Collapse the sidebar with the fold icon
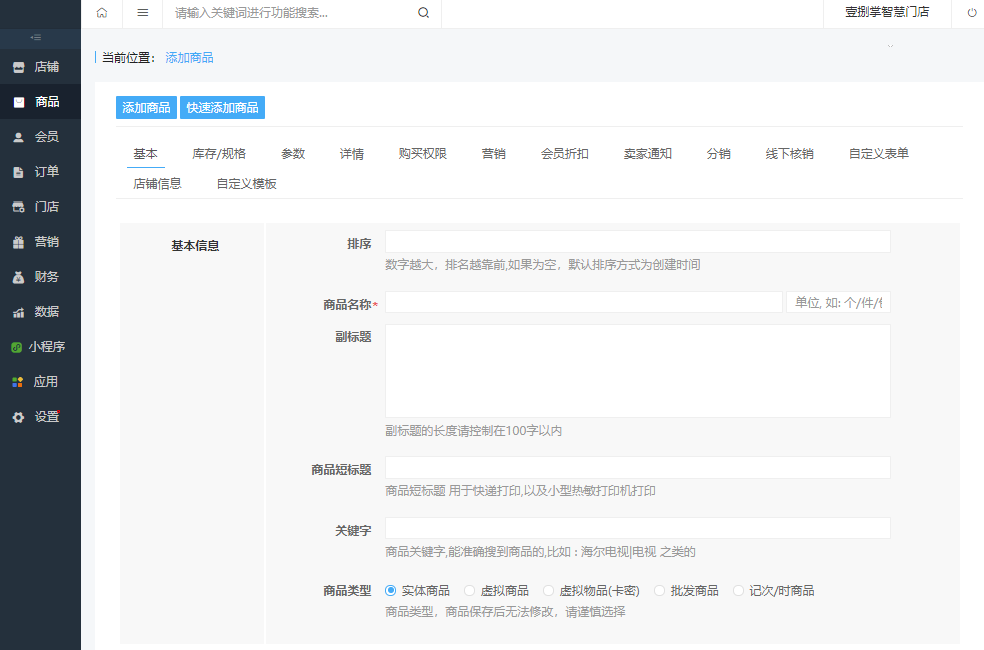Image resolution: width=984 pixels, height=650 pixels. [x=36, y=38]
